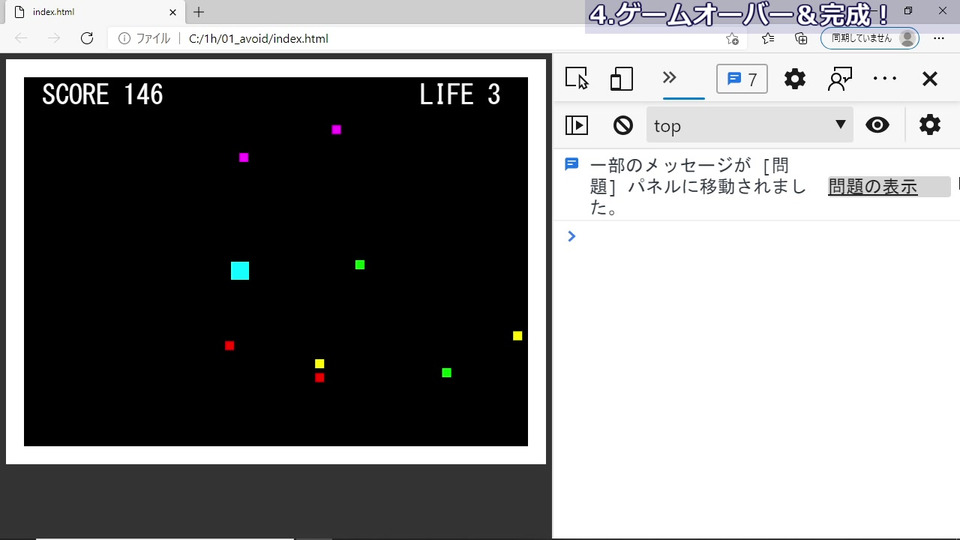The image size is (960, 540).
Task: Toggle device emulation mode icon
Action: coord(621,79)
